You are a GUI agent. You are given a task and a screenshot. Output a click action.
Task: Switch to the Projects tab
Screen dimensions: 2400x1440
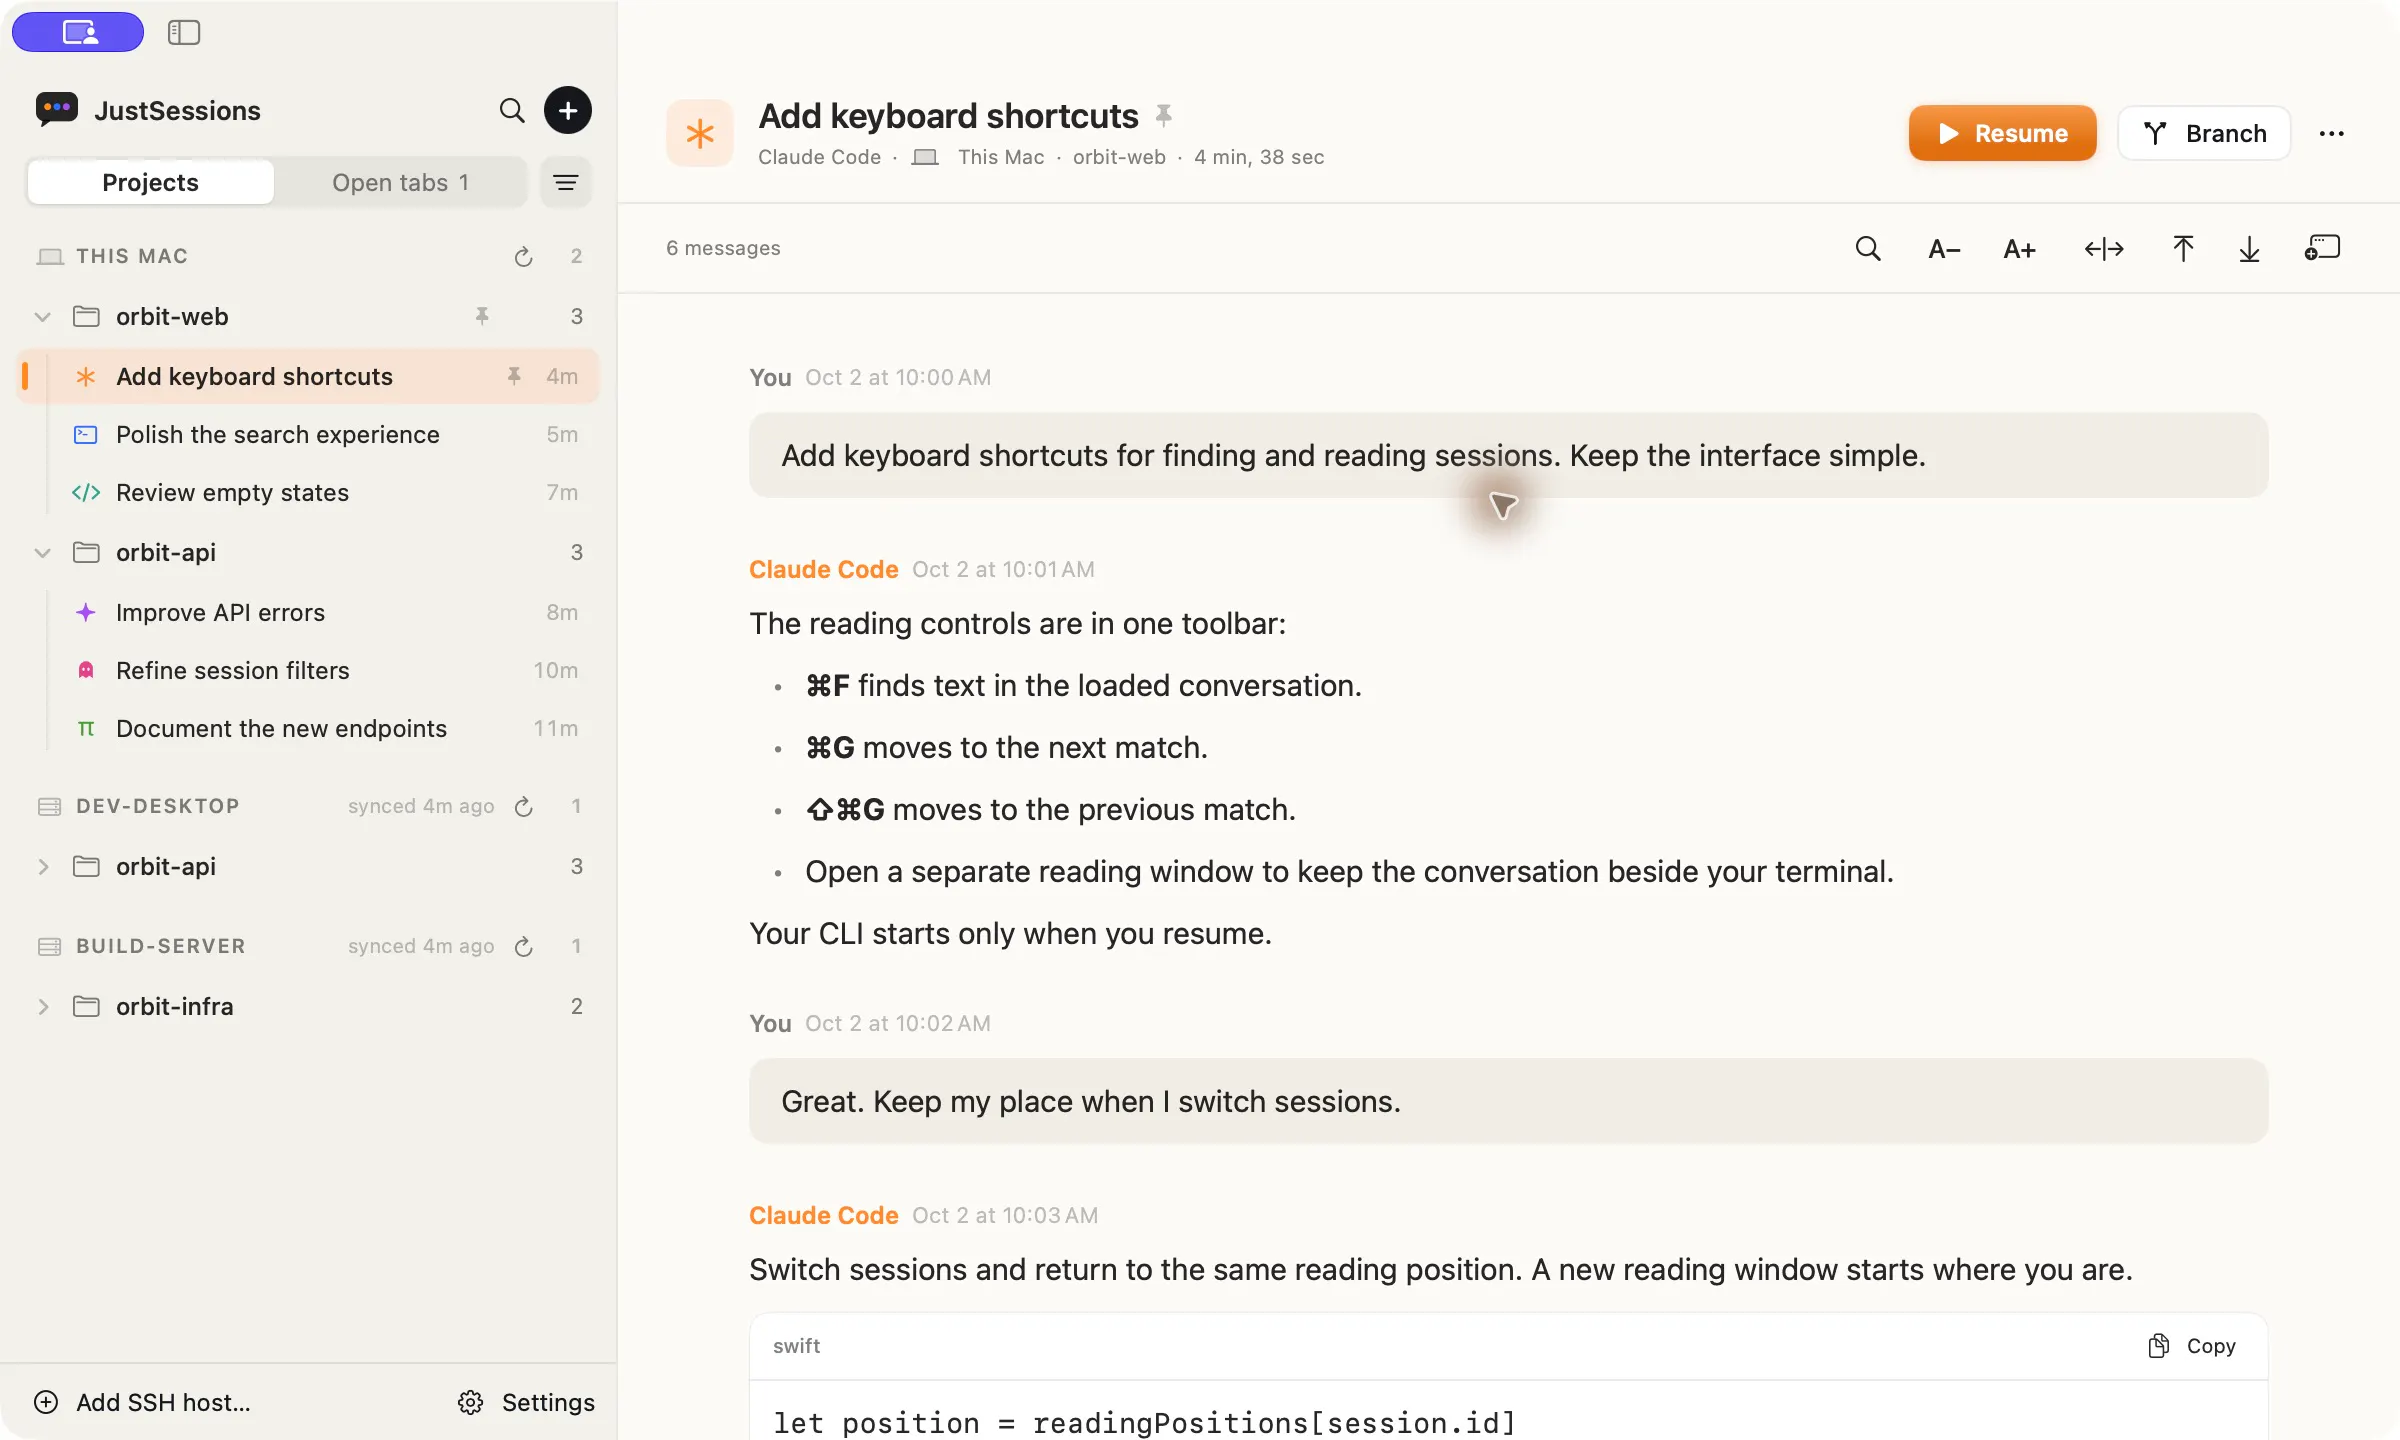[x=150, y=182]
